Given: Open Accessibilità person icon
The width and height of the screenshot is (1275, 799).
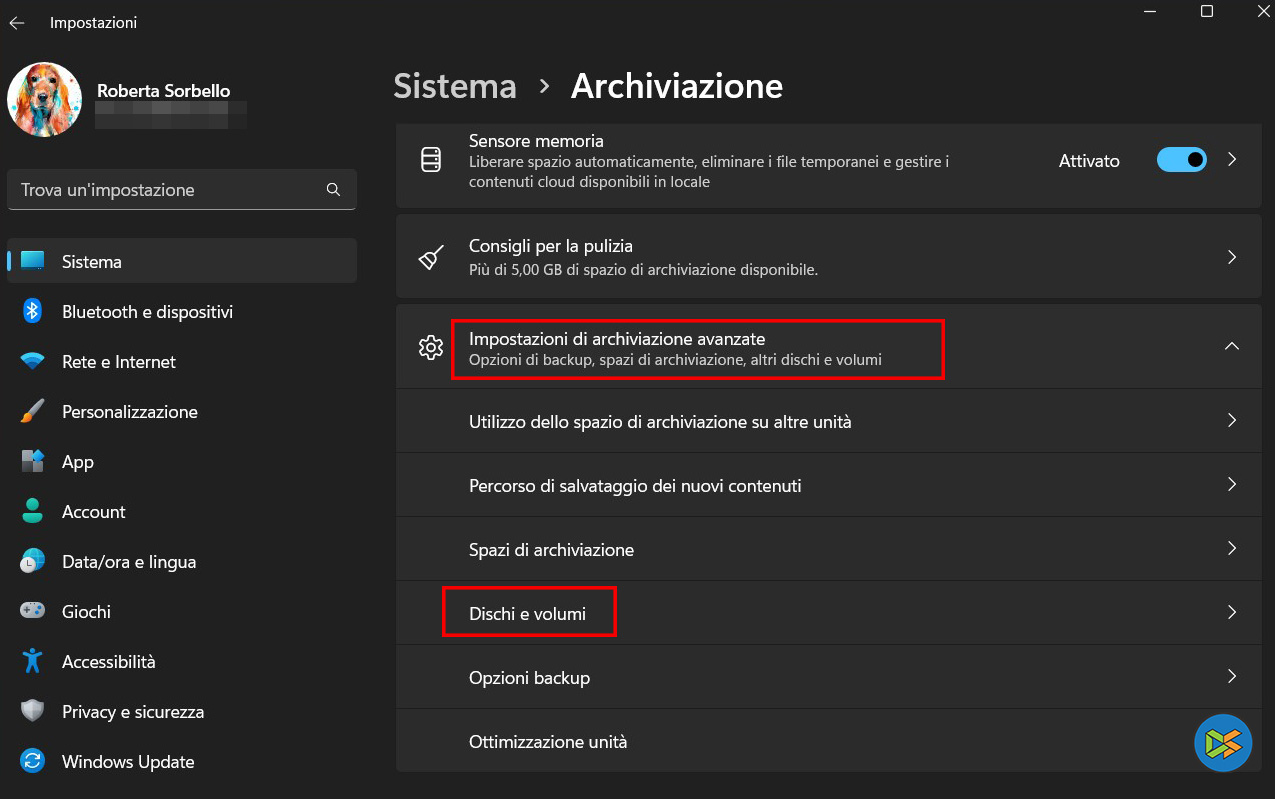Looking at the screenshot, I should (32, 661).
